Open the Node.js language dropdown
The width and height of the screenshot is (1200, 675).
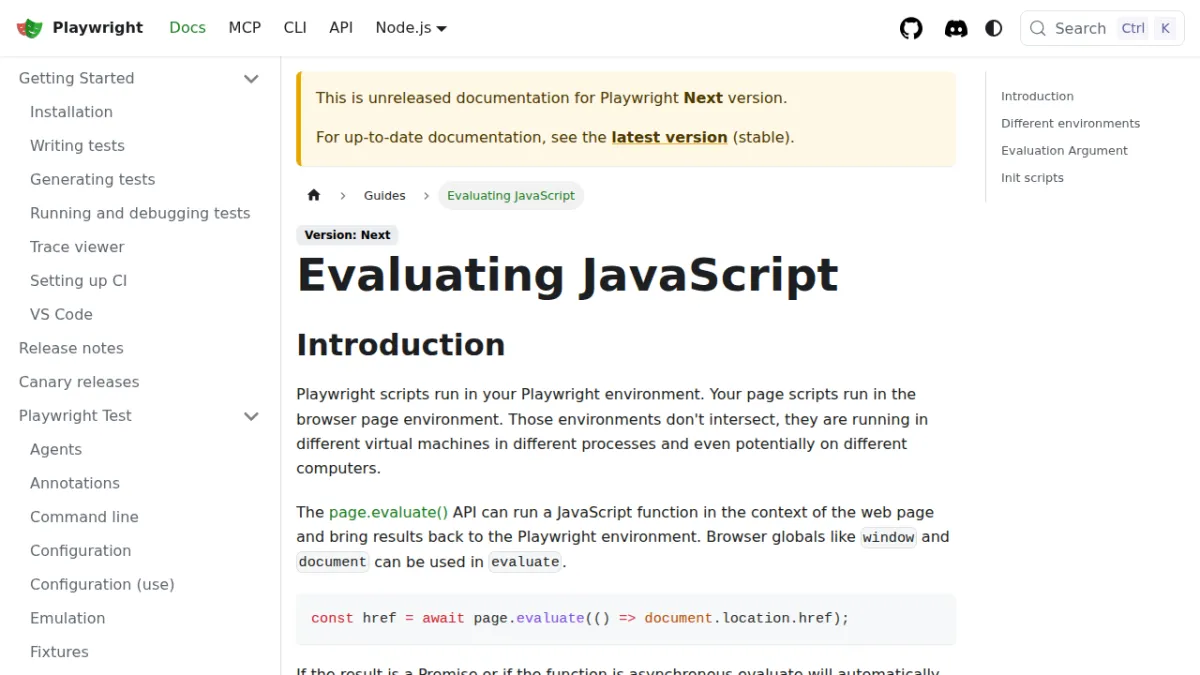point(411,28)
